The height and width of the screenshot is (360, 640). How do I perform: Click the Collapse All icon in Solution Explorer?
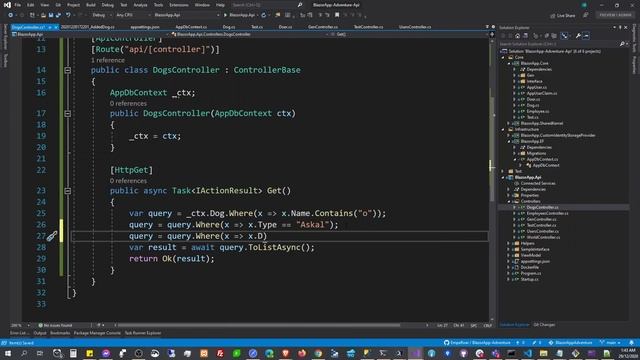tap(547, 36)
